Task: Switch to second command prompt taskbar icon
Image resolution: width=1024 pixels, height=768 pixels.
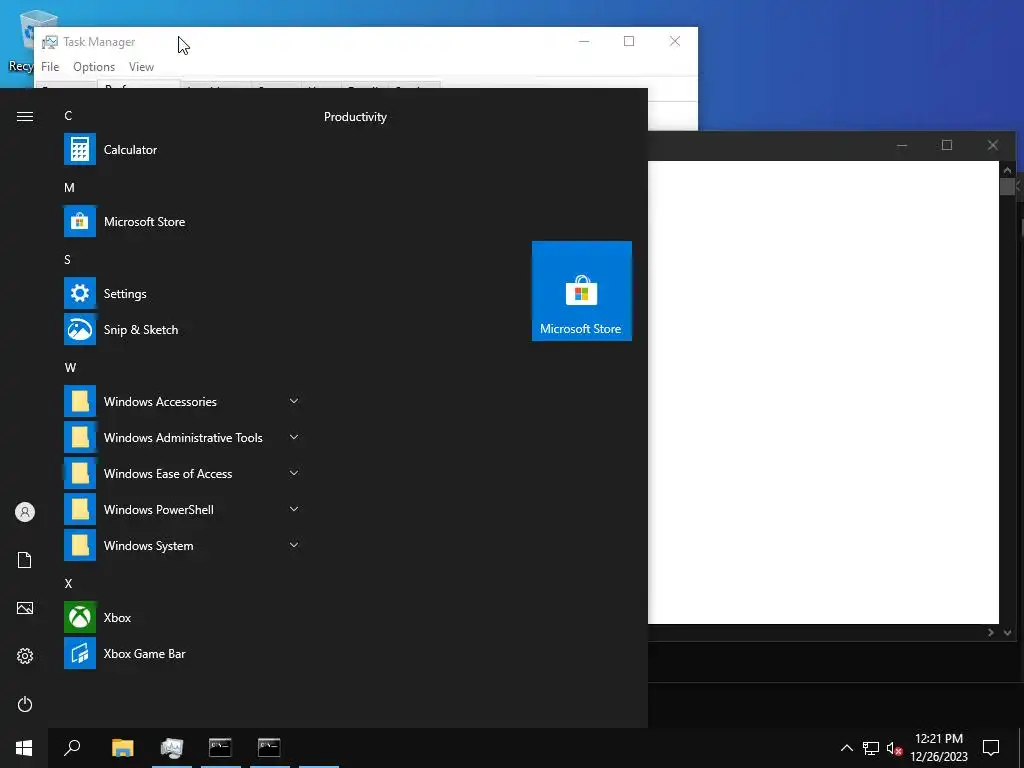Action: (269, 748)
